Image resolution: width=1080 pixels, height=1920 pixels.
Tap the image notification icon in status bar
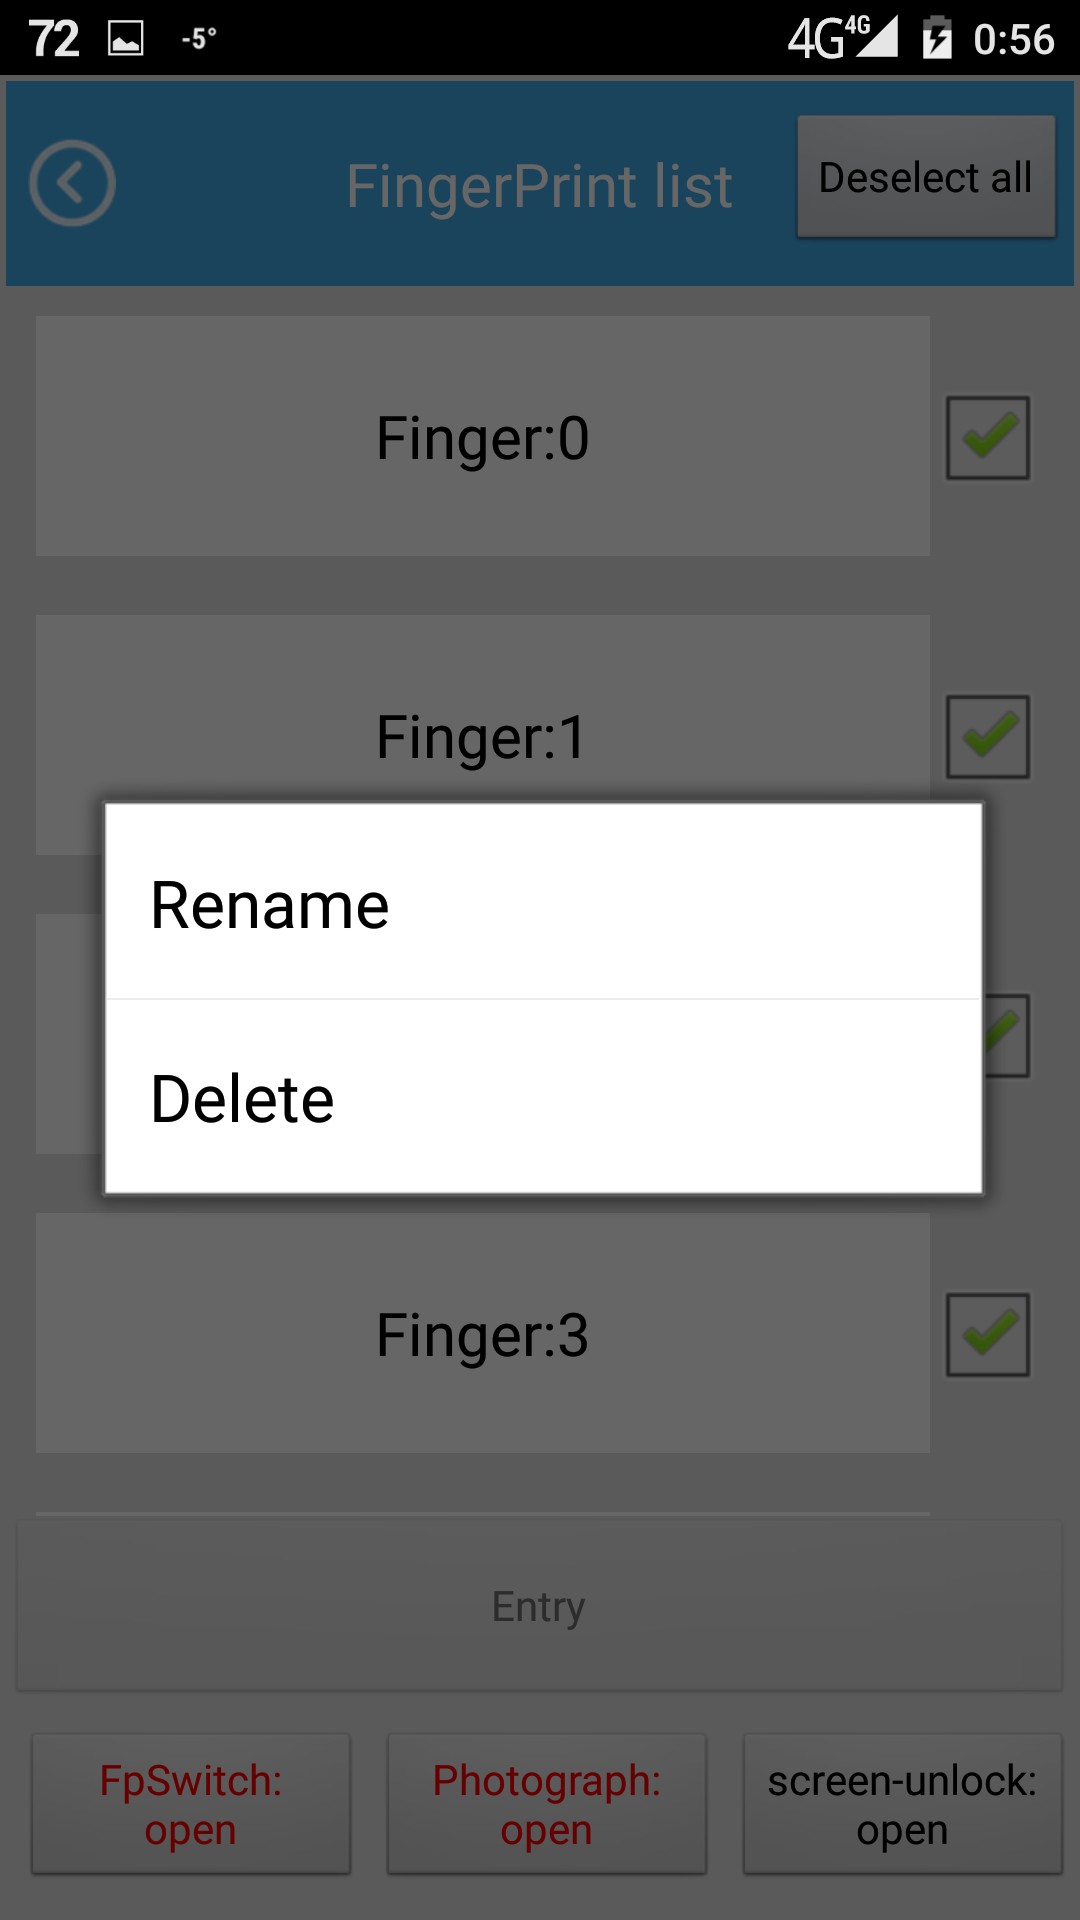126,39
